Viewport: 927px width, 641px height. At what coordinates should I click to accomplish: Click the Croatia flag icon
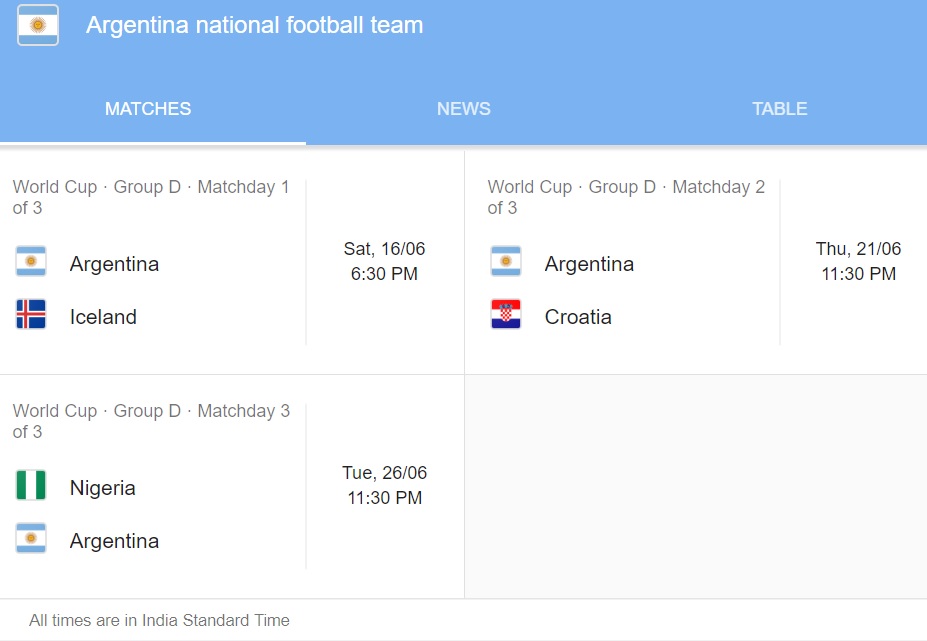coord(506,314)
